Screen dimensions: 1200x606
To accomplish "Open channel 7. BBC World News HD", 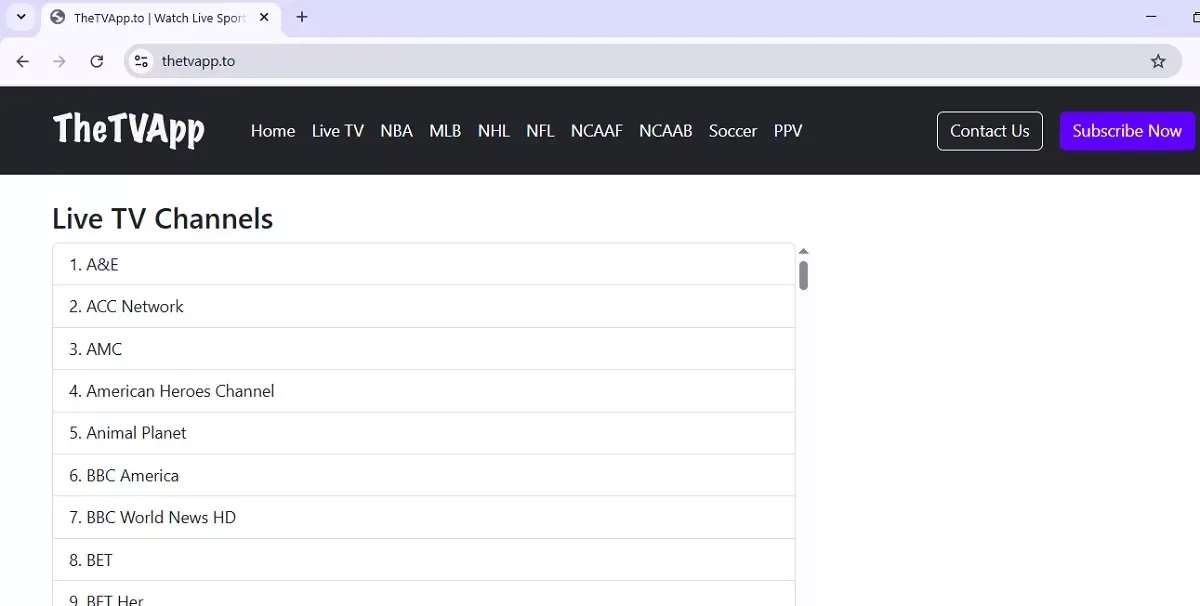I will click(x=424, y=517).
